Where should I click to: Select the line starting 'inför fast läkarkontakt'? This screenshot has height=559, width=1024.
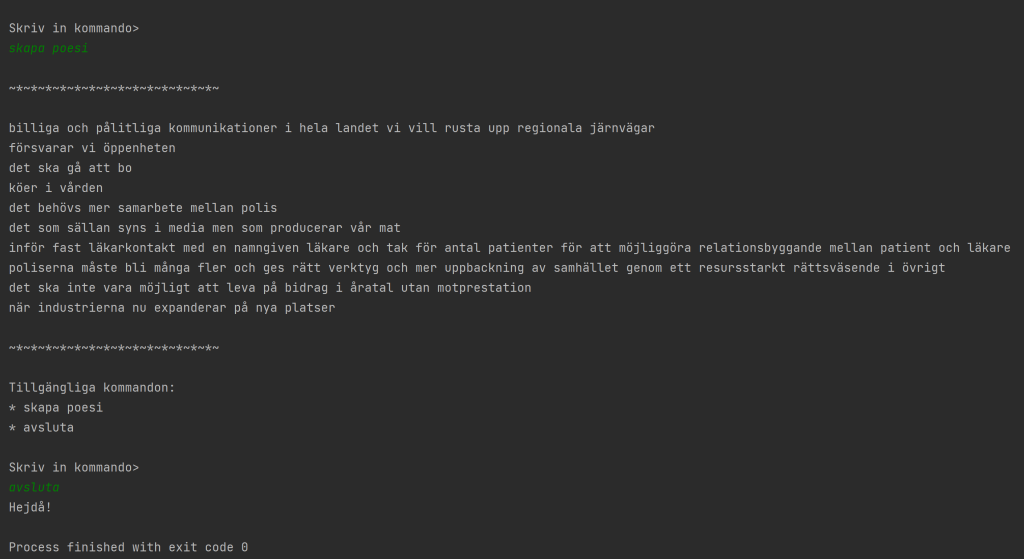pos(509,248)
